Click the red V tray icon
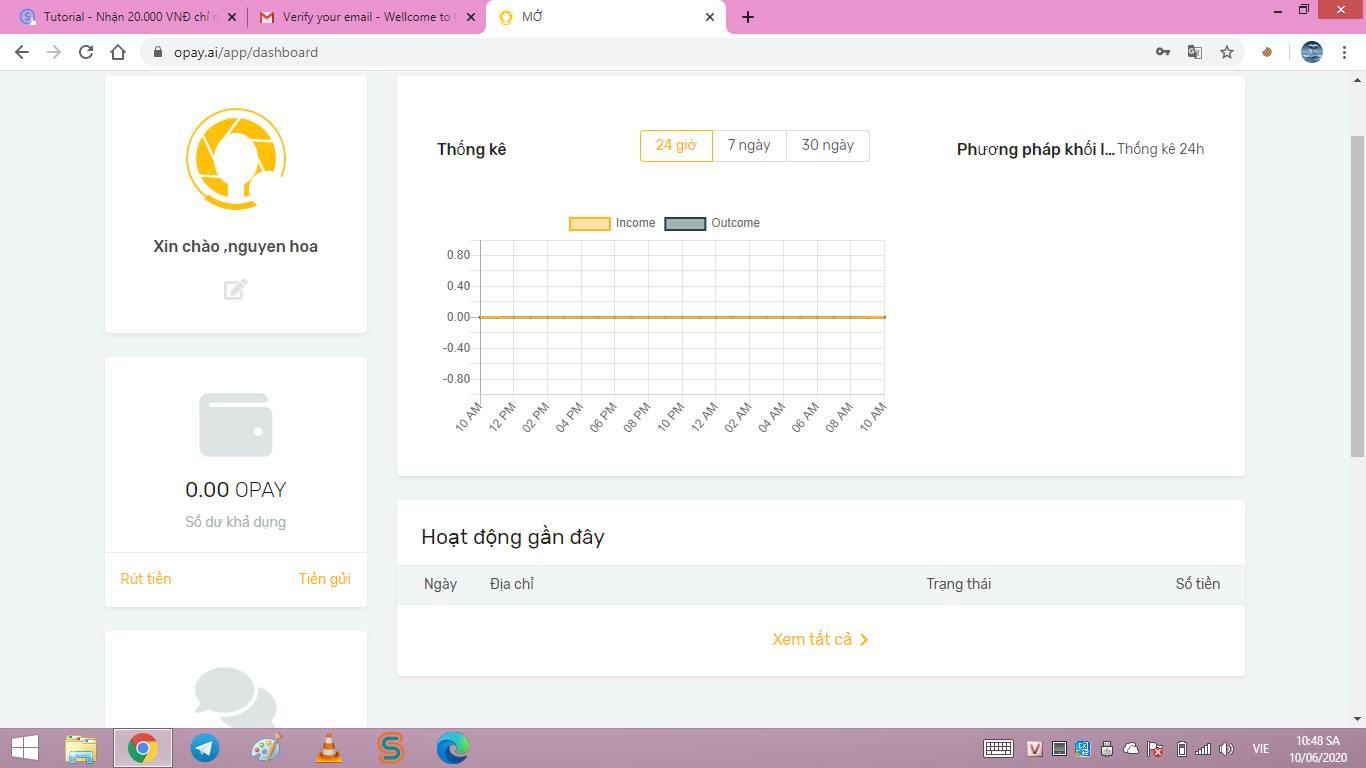1366x768 pixels. 1035,749
